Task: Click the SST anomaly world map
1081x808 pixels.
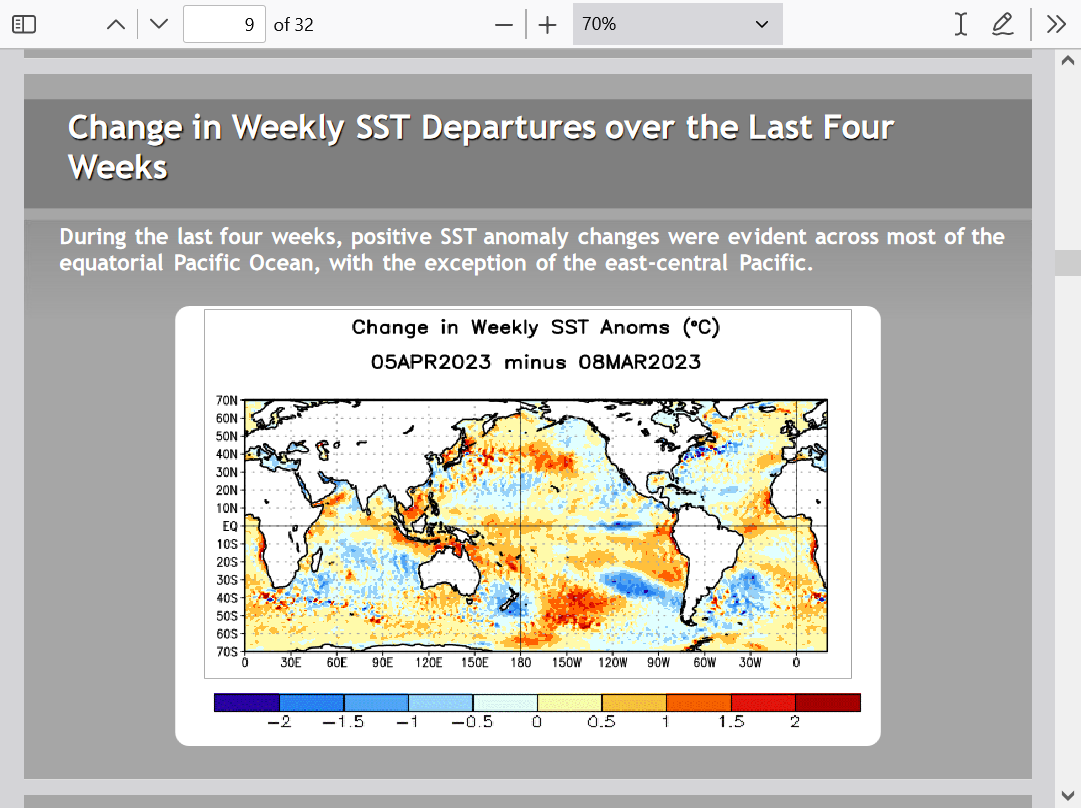Action: 536,525
